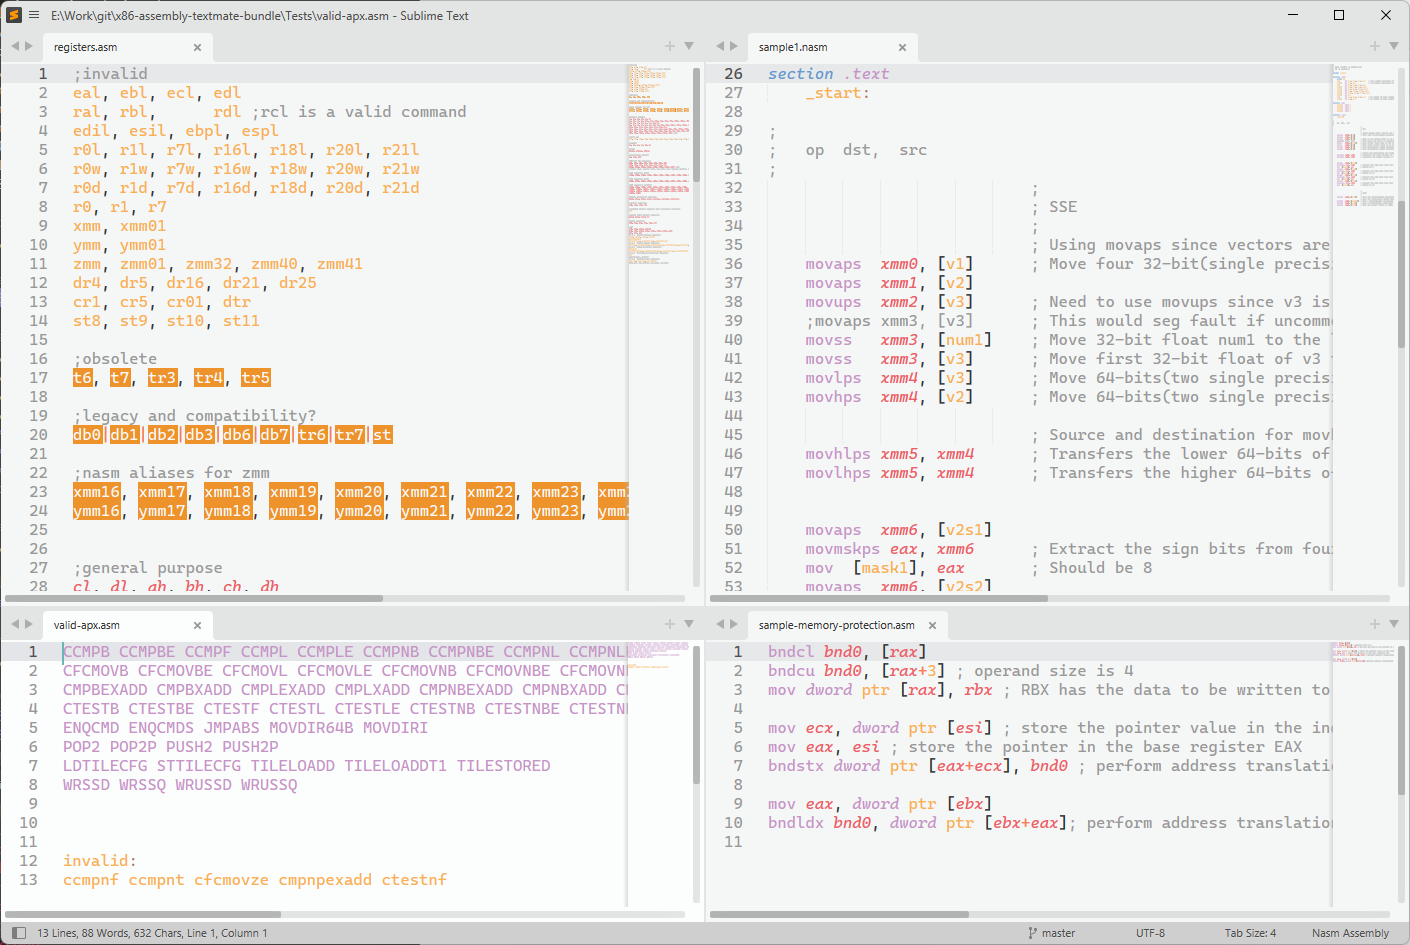This screenshot has width=1410, height=945.
Task: Open the hamburger main menu
Action: click(34, 15)
